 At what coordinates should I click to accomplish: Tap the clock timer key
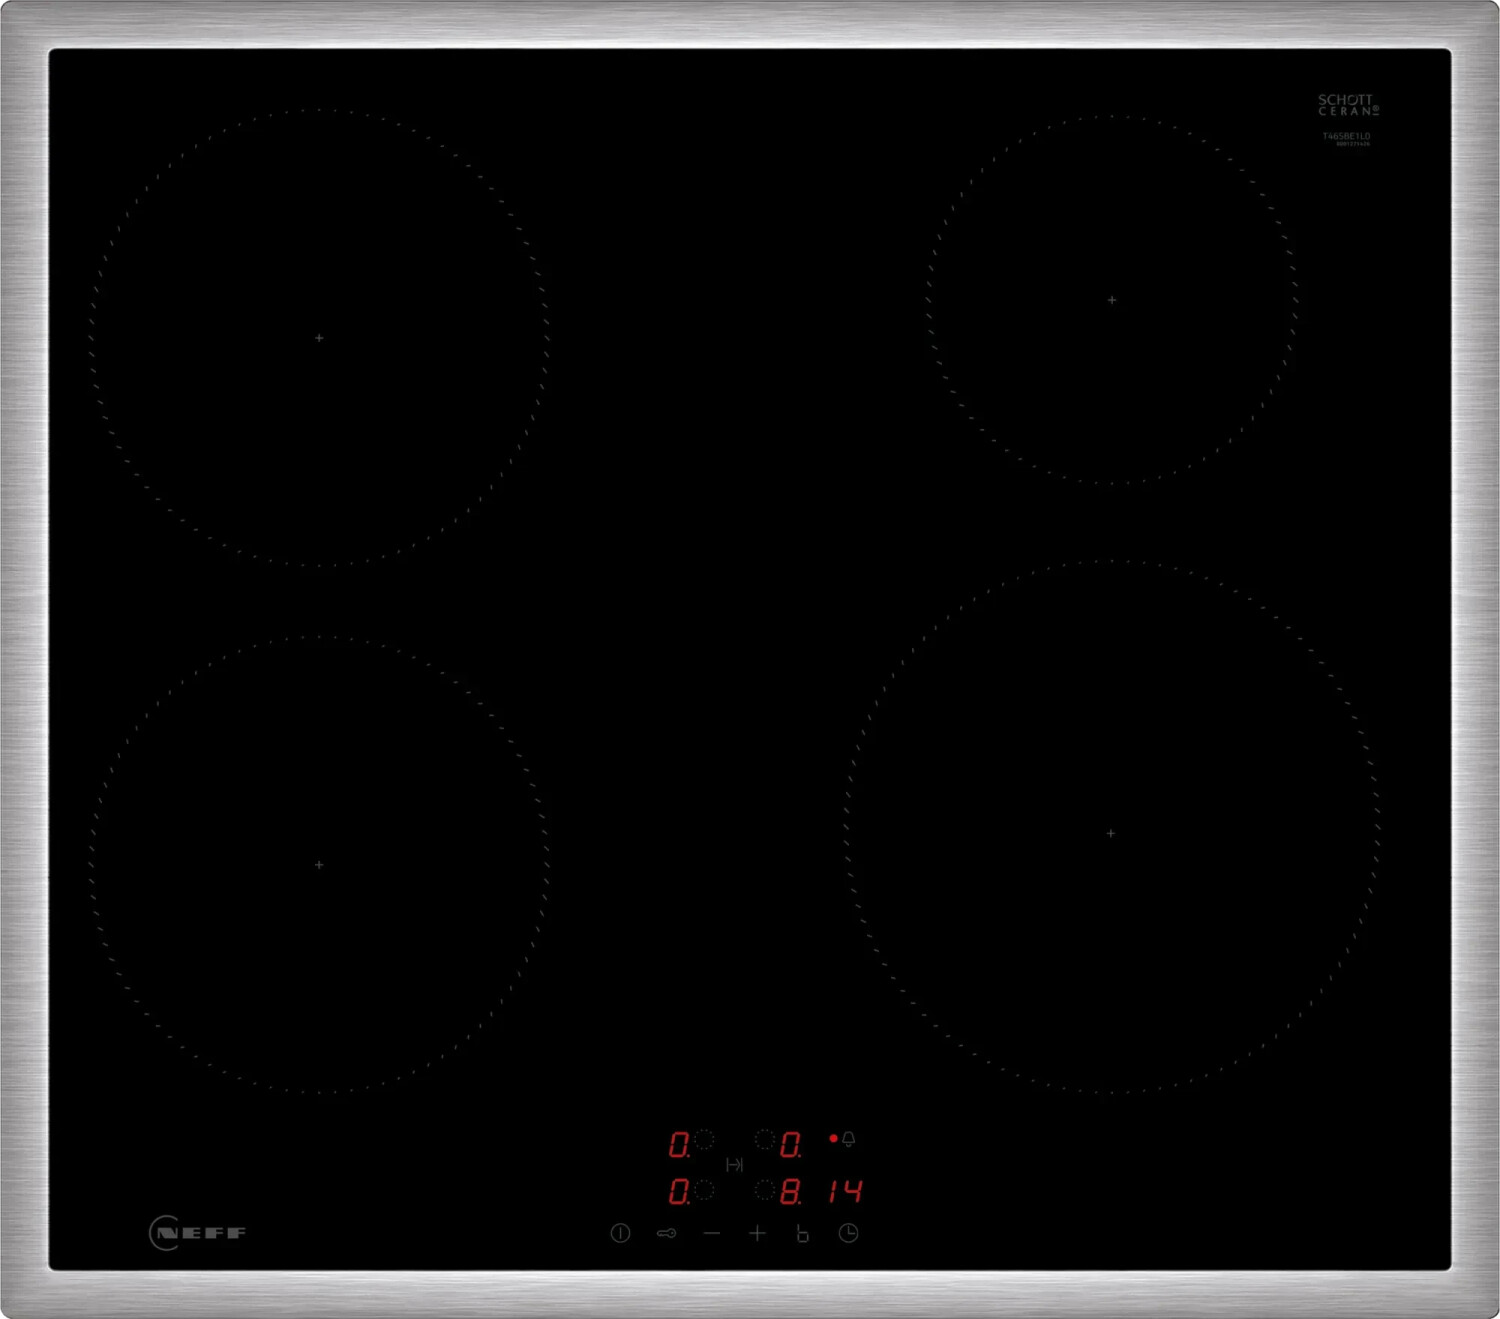coord(848,1233)
